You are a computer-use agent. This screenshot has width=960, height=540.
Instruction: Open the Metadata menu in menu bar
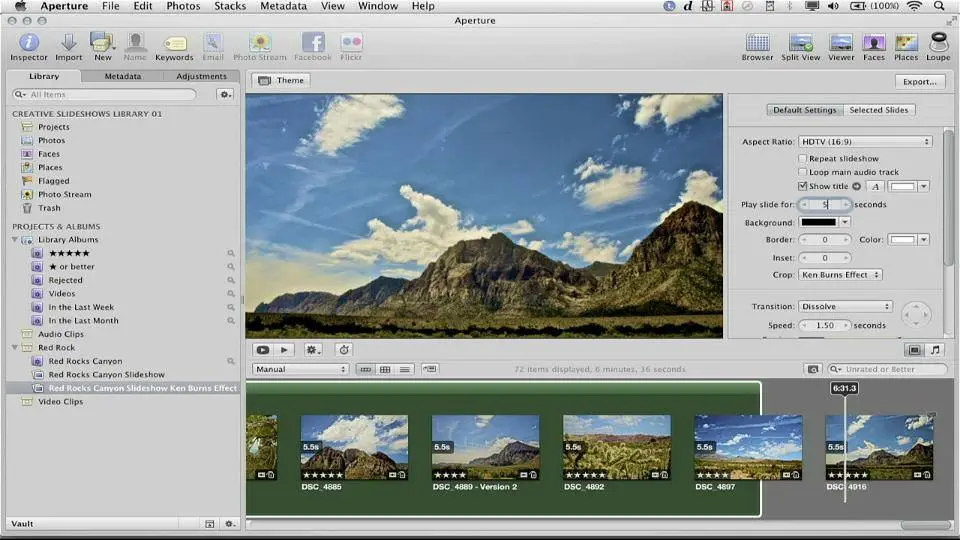pos(283,6)
